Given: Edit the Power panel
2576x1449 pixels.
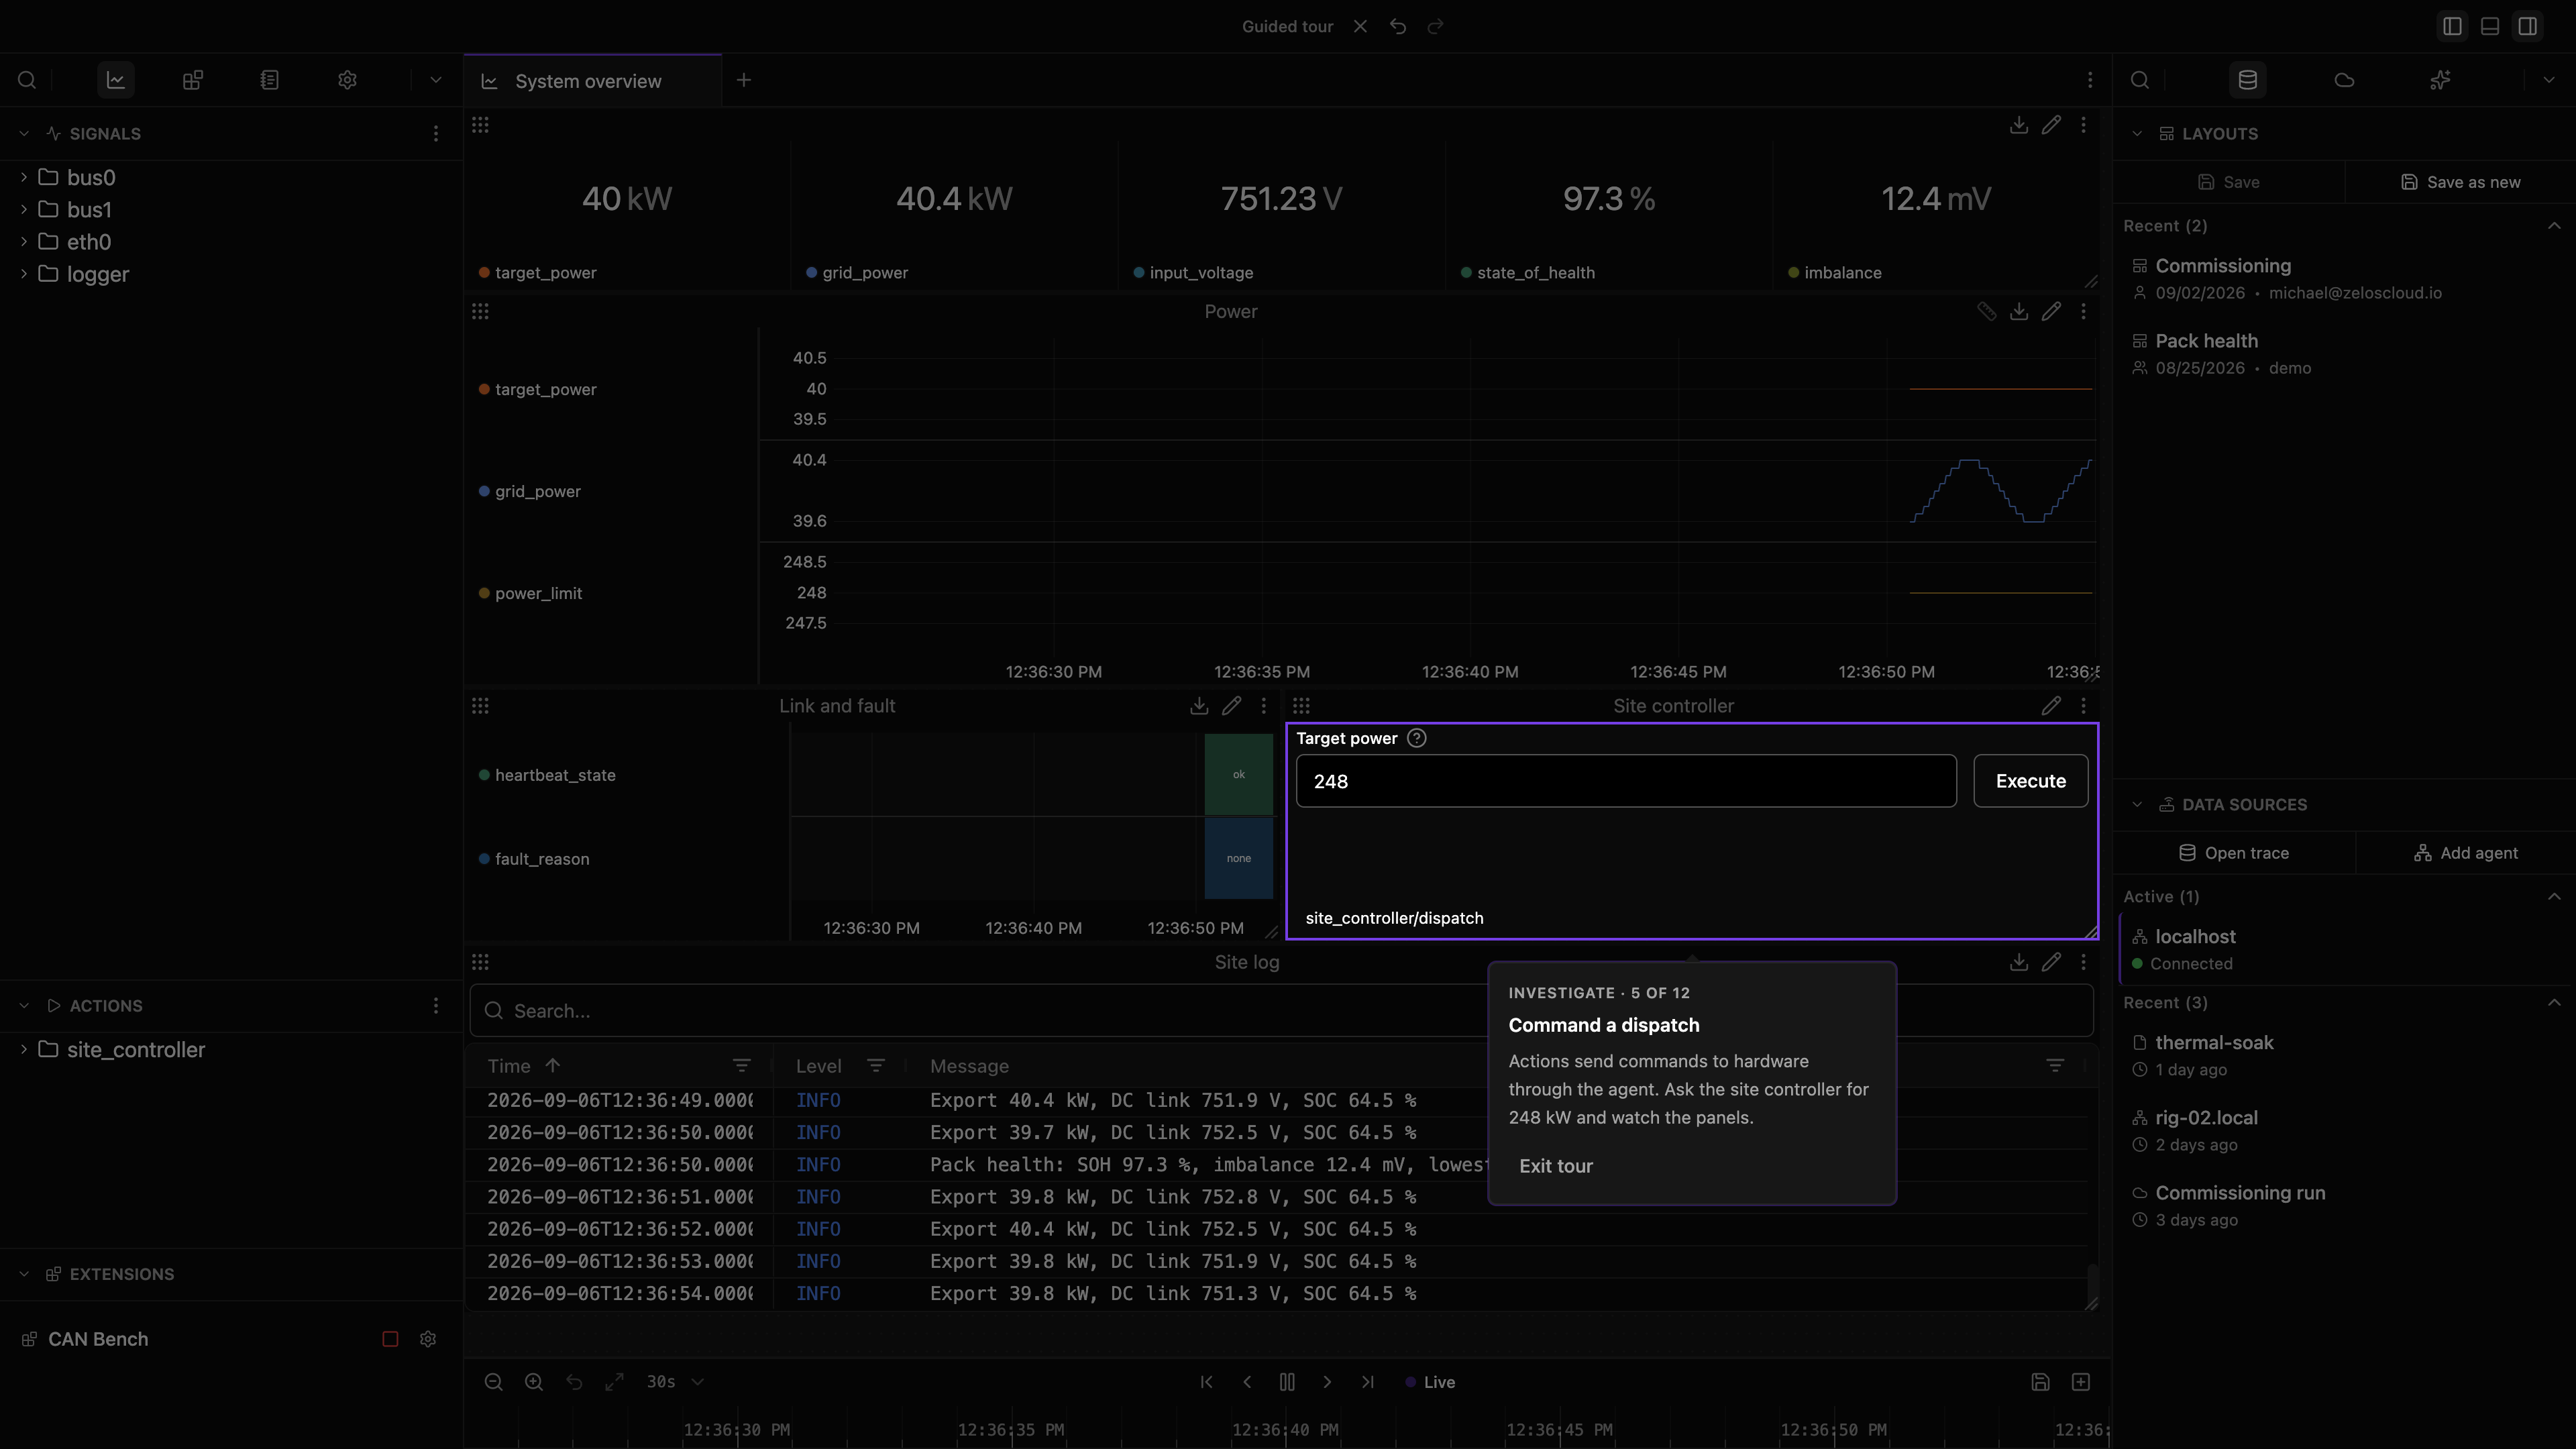Looking at the screenshot, I should tap(2051, 312).
